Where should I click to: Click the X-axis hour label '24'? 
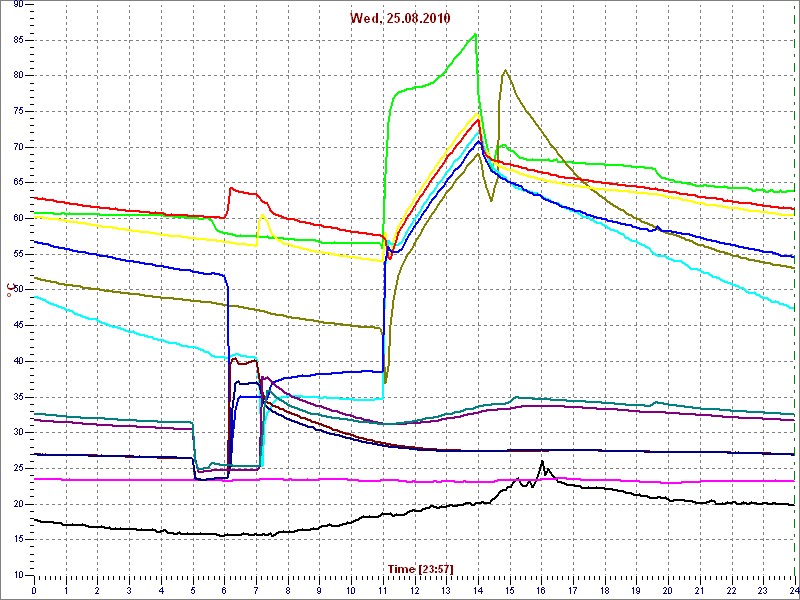point(793,589)
